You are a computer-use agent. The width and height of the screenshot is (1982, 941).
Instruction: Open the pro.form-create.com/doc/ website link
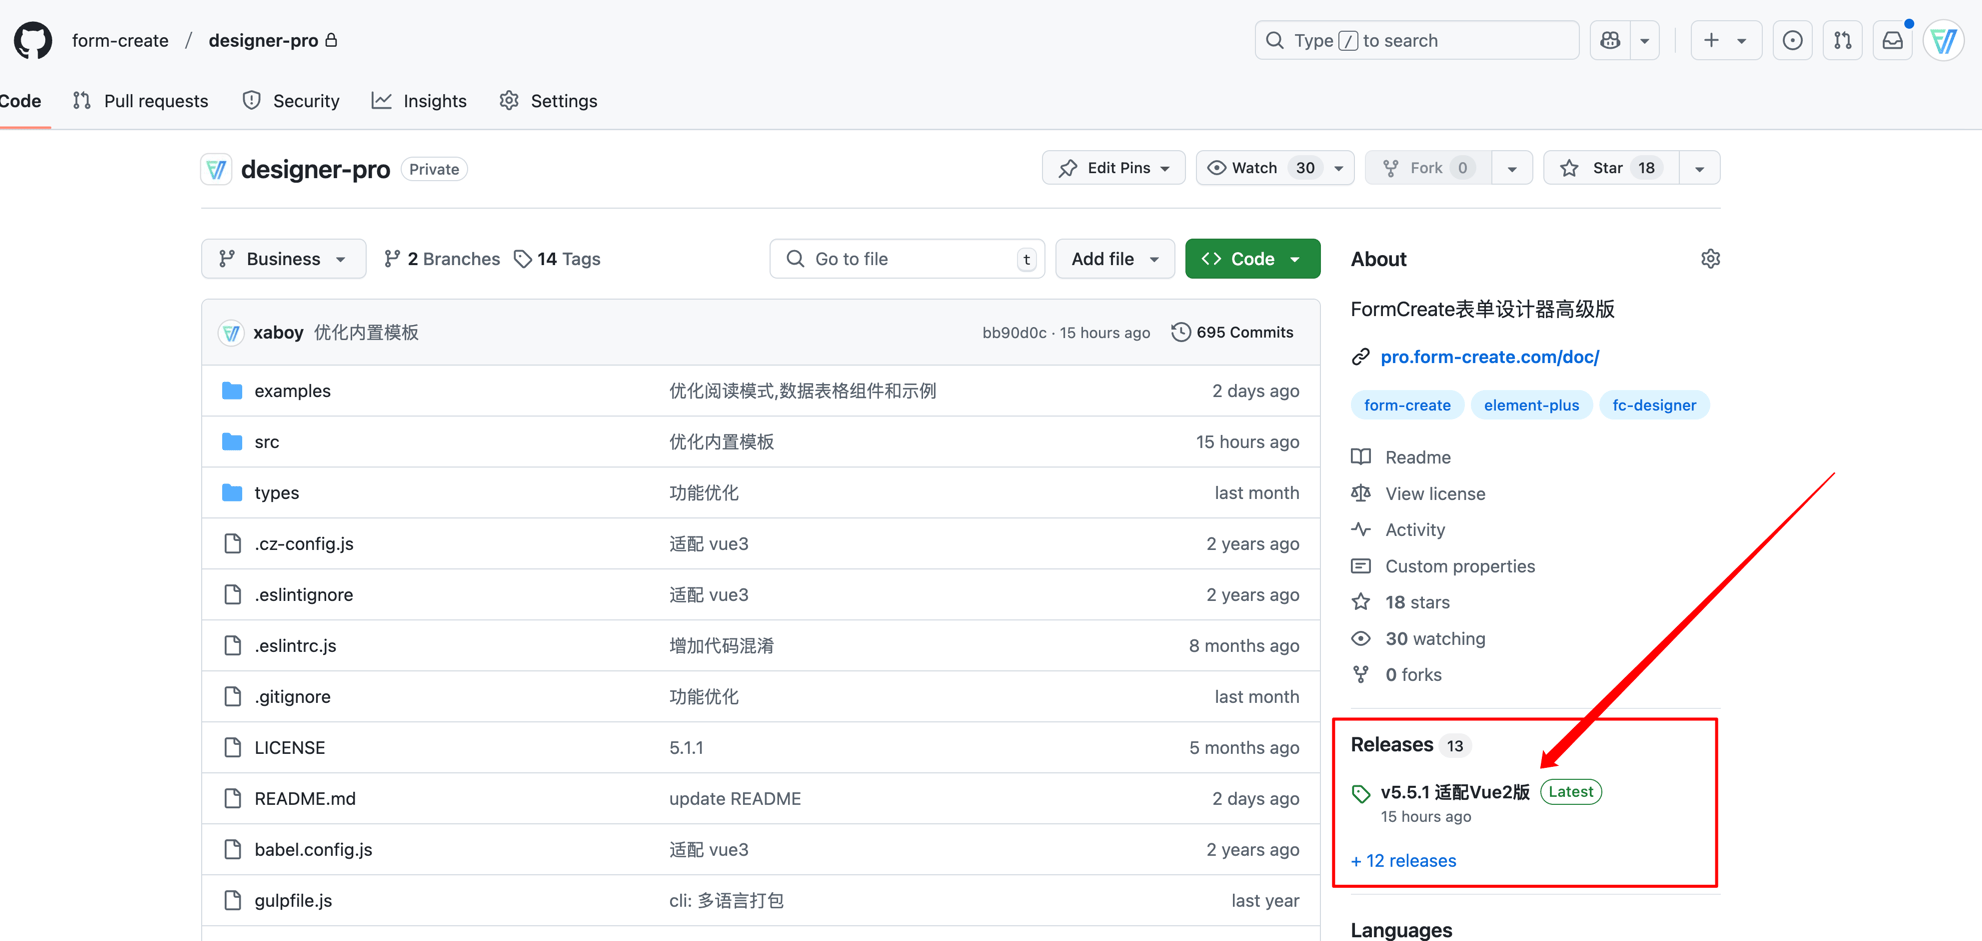point(1489,357)
